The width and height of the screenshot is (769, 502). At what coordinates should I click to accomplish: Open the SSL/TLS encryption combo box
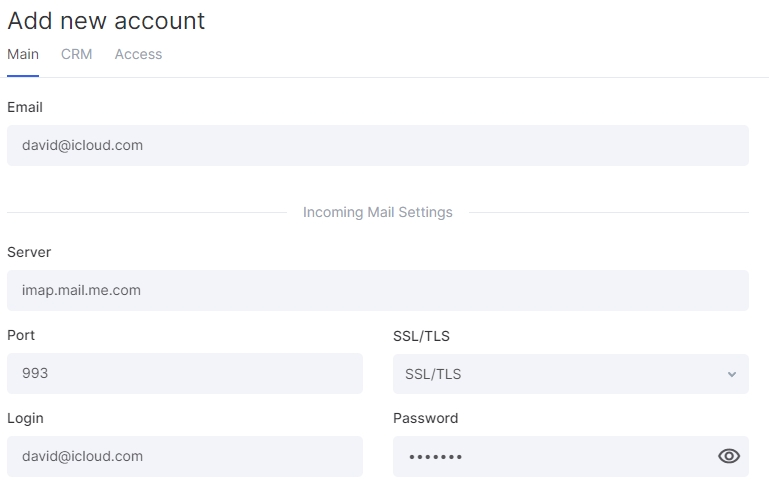(571, 374)
